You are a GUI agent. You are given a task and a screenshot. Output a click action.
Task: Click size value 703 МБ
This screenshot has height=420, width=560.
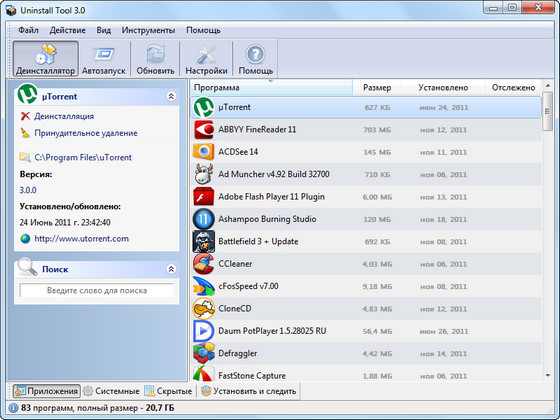tap(377, 130)
